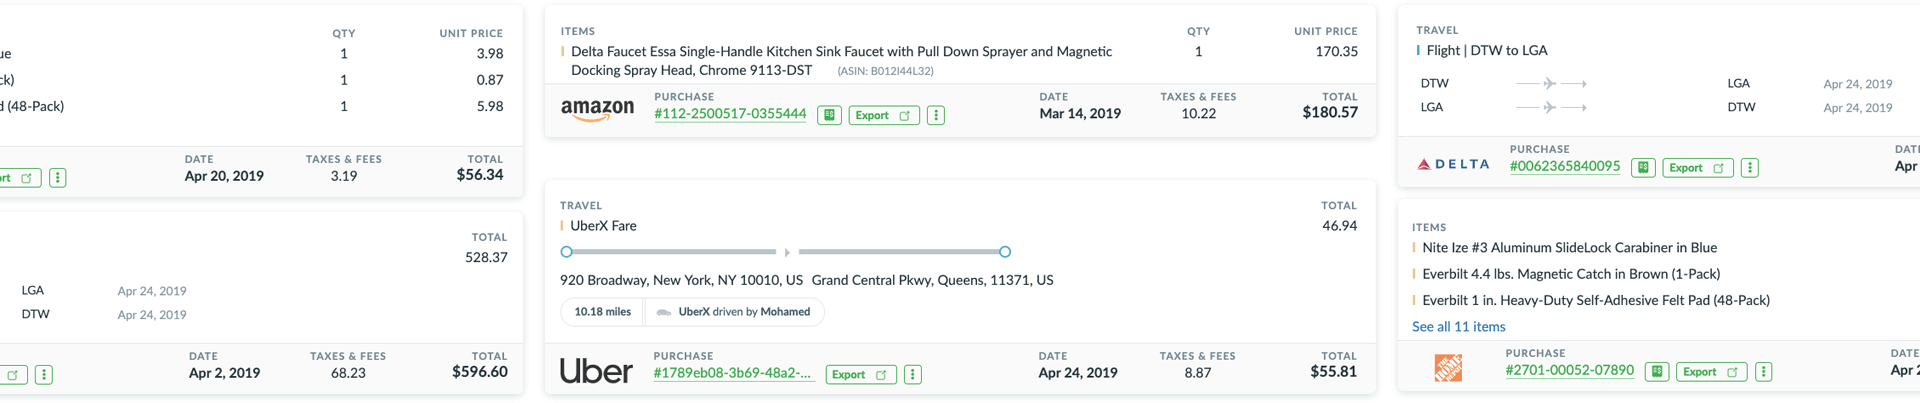
Task: Open three-dot menu on Uber receipt
Action: pyautogui.click(x=912, y=375)
